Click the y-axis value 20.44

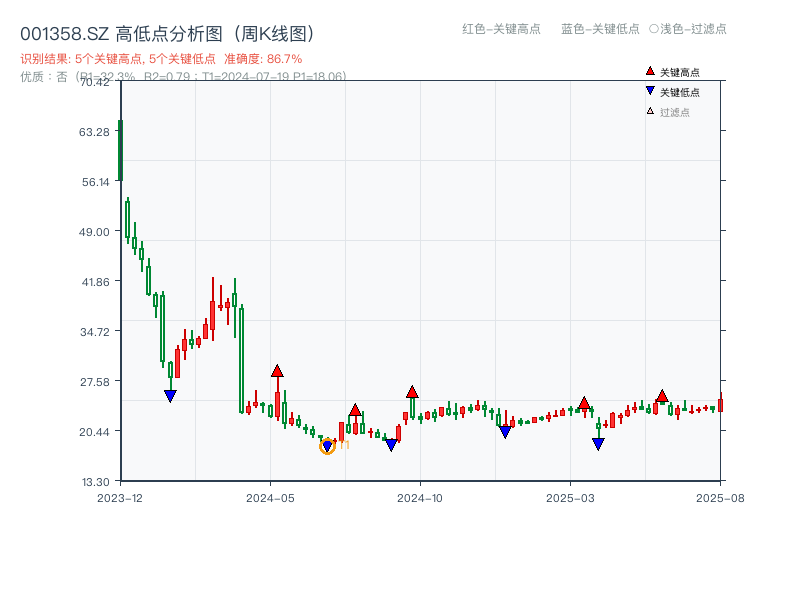tap(94, 432)
